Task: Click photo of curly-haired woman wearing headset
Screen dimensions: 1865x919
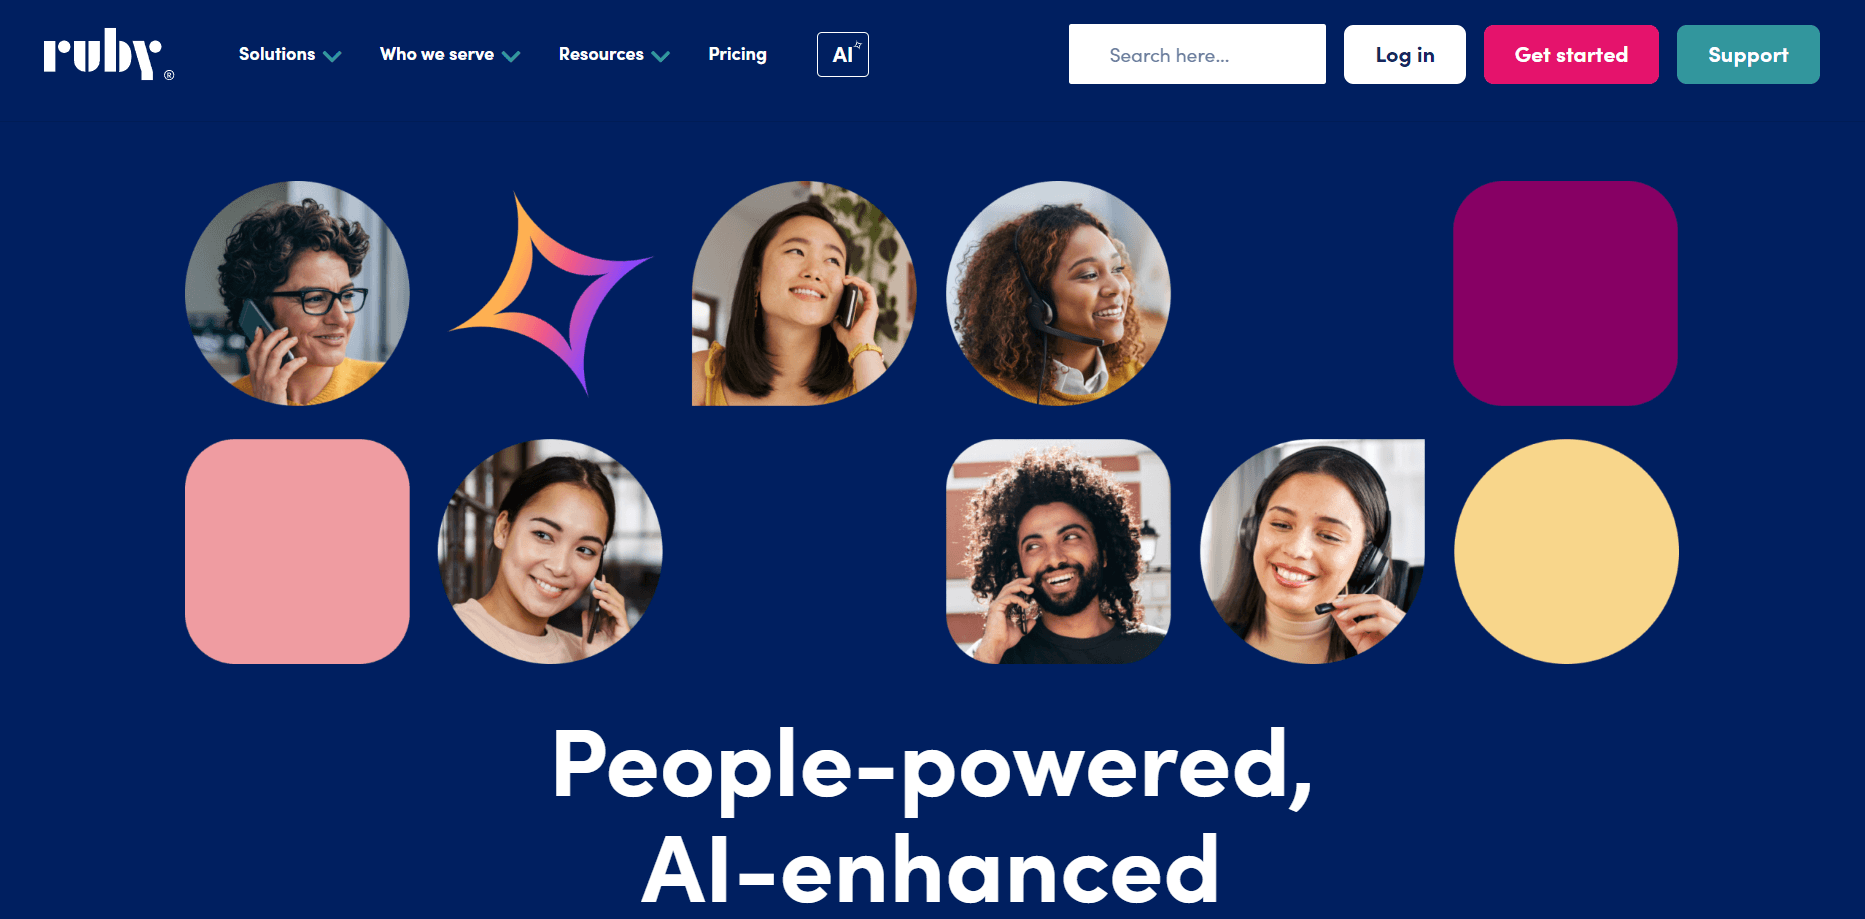Action: [1058, 293]
